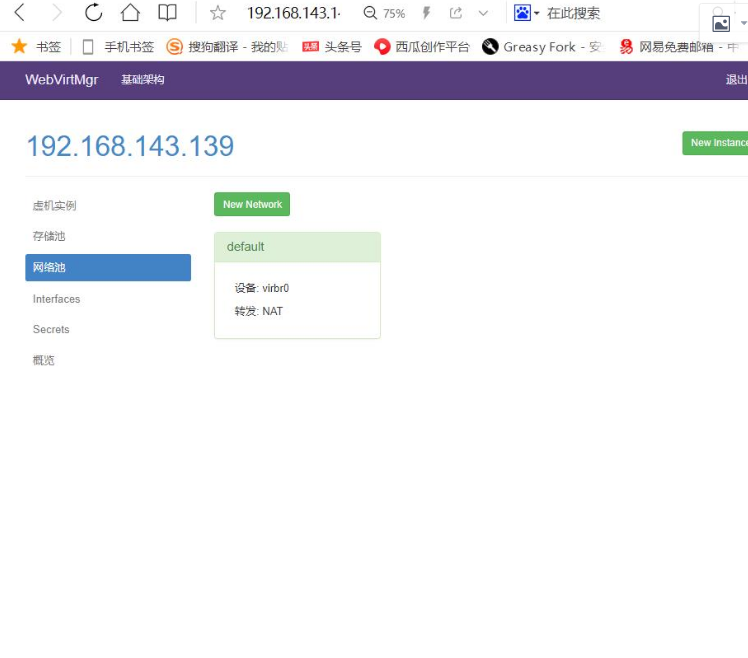The width and height of the screenshot is (748, 658).
Task: Click the New Network button
Action: 252,204
